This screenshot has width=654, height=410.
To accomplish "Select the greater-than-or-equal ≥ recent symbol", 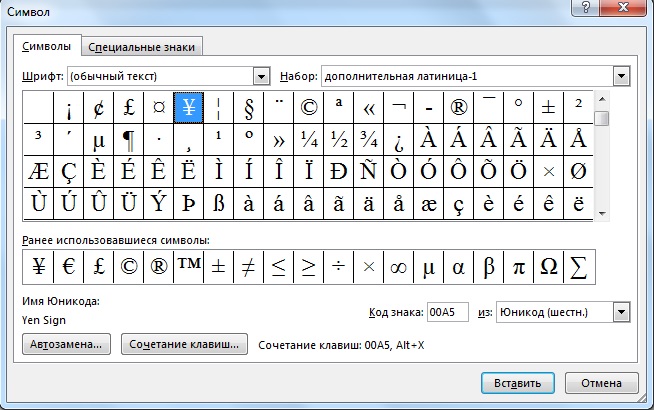I will pos(309,267).
